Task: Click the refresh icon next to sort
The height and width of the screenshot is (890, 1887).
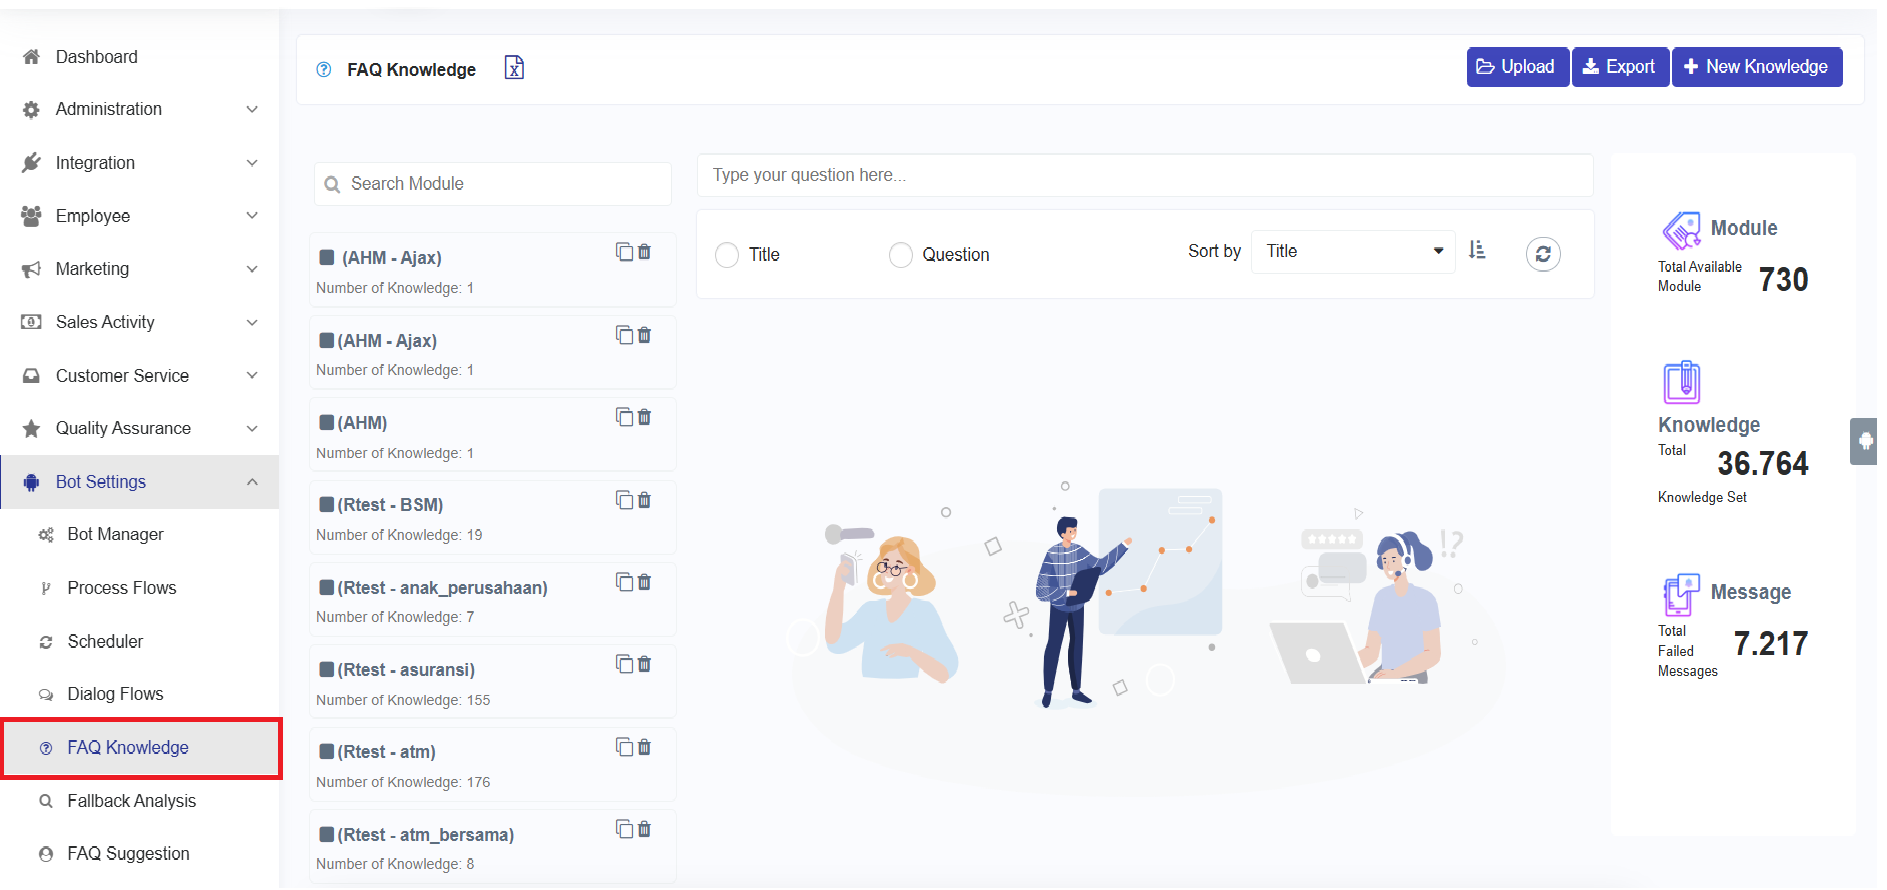Action: 1542,254
